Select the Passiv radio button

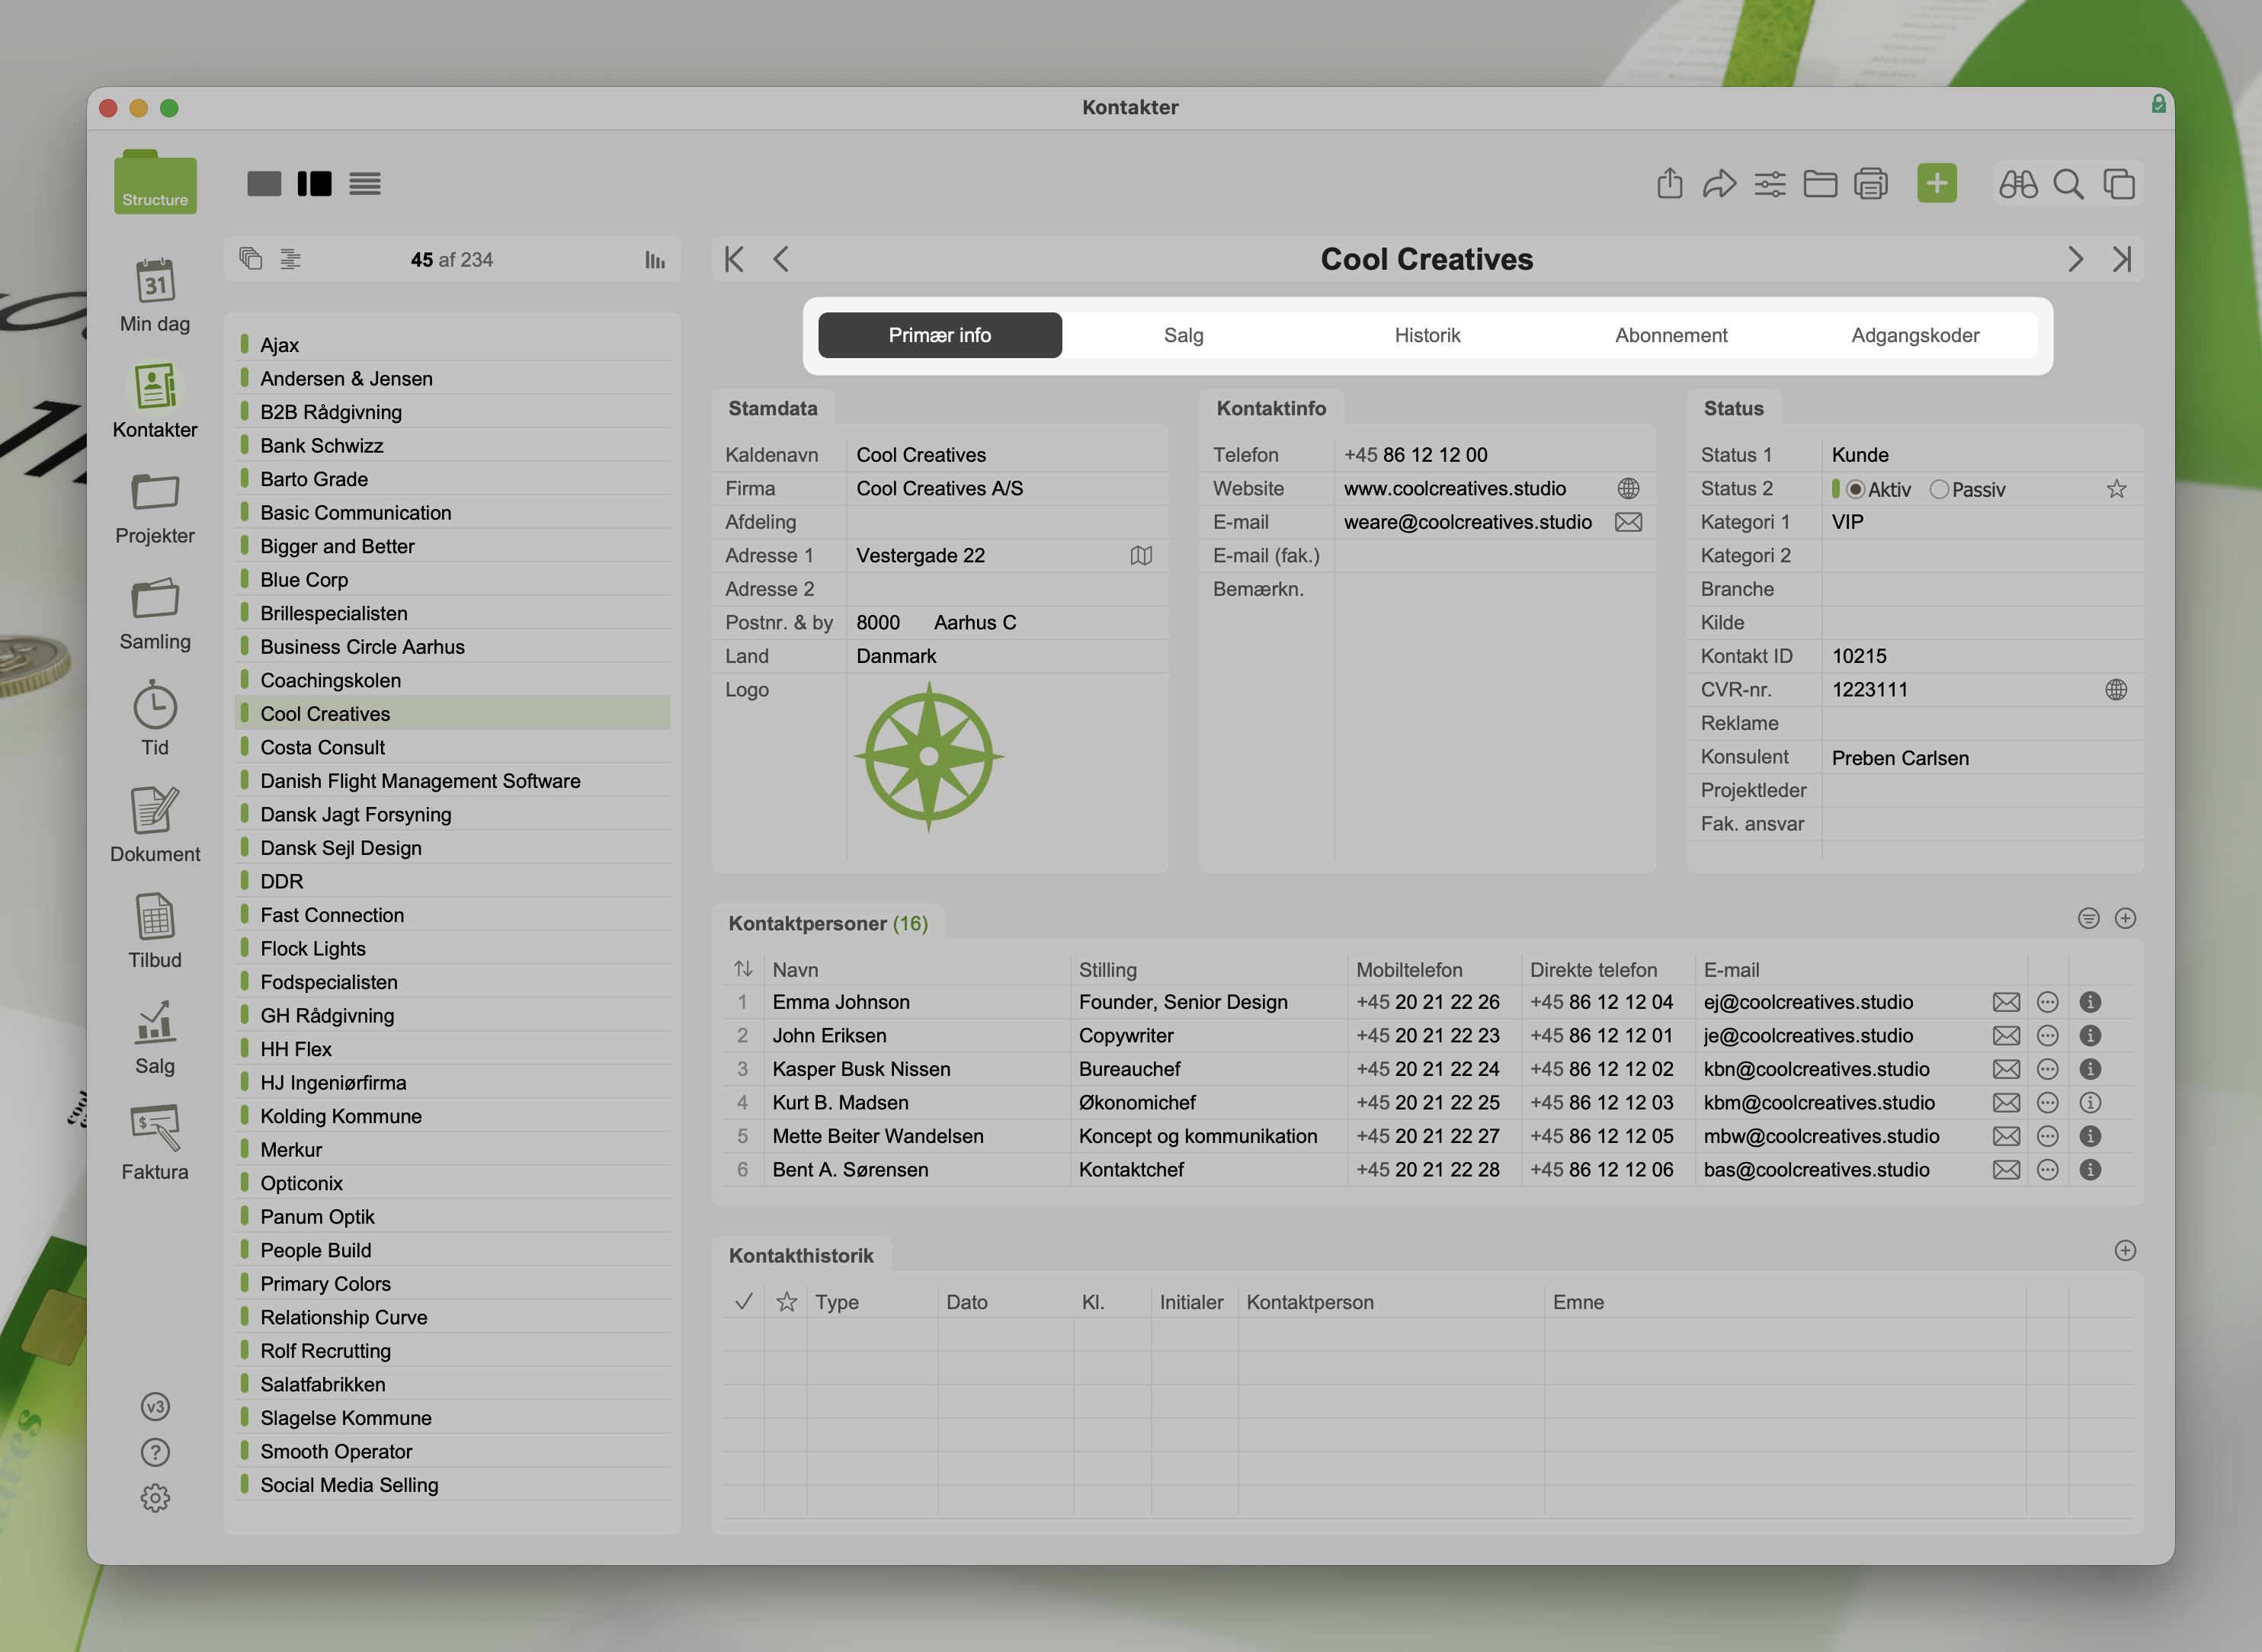(1939, 489)
